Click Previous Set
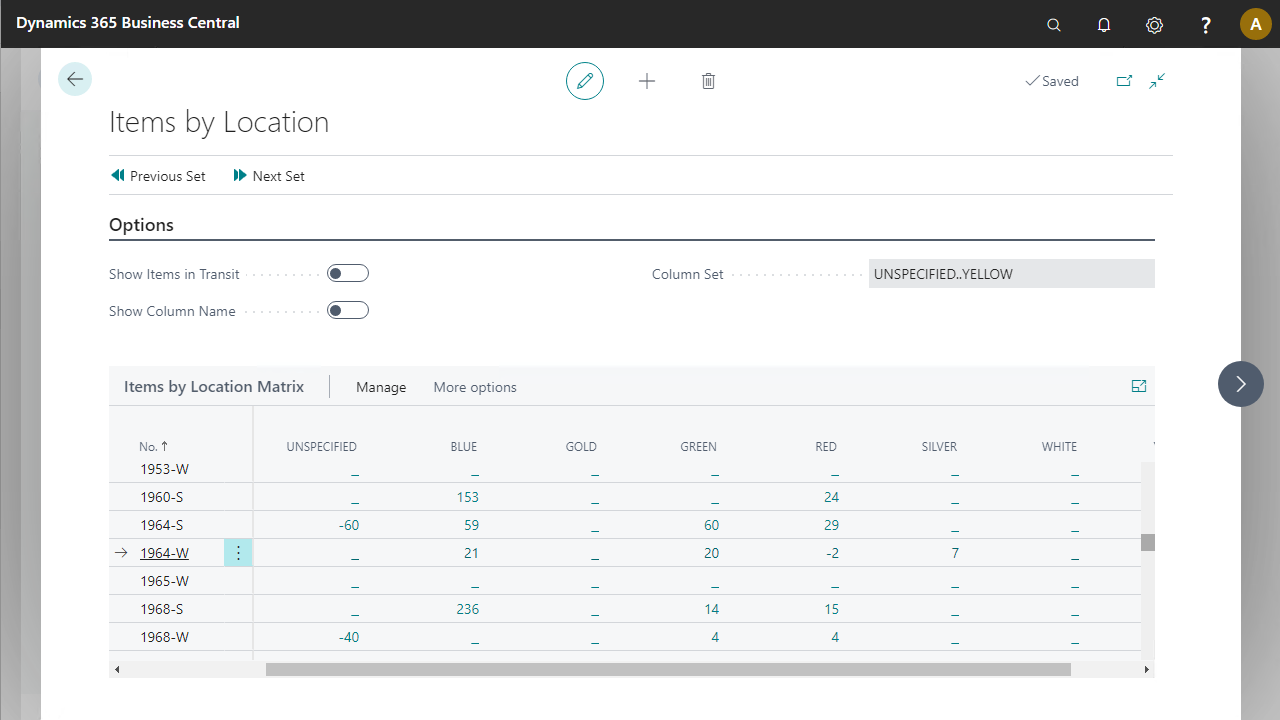Screen dimensions: 1280x720 click(158, 176)
